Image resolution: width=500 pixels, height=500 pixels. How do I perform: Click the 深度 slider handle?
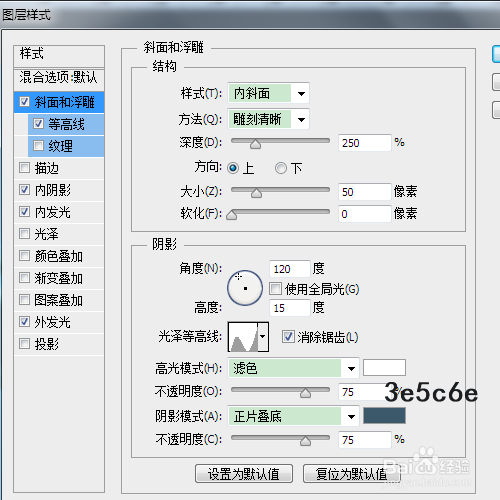tap(255, 144)
